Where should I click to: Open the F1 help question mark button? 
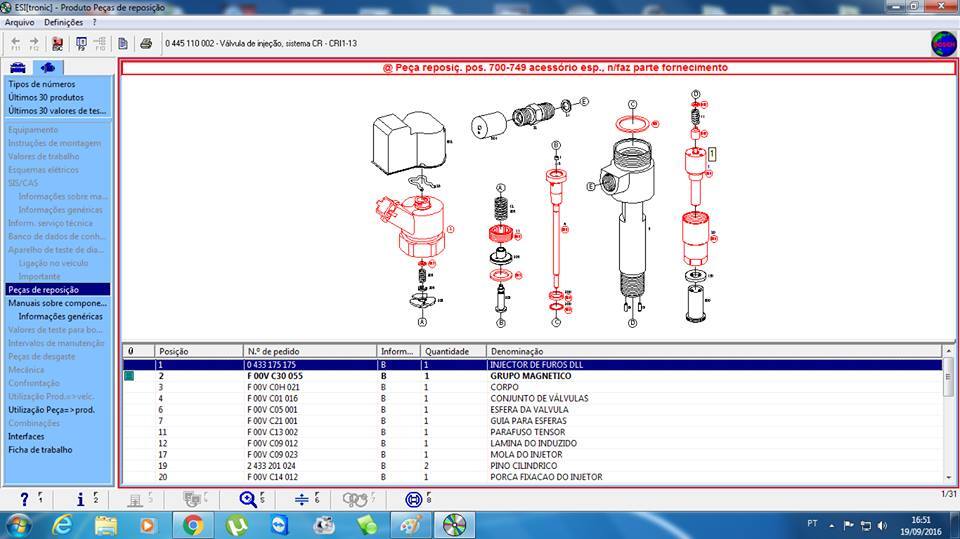(x=24, y=500)
